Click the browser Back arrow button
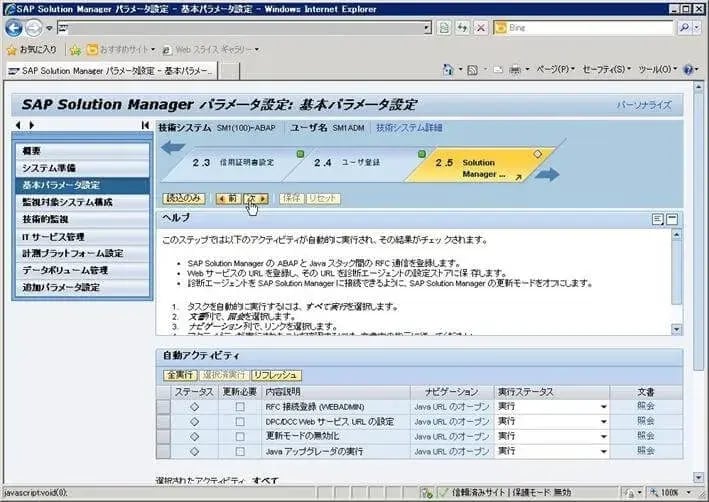 [x=14, y=28]
